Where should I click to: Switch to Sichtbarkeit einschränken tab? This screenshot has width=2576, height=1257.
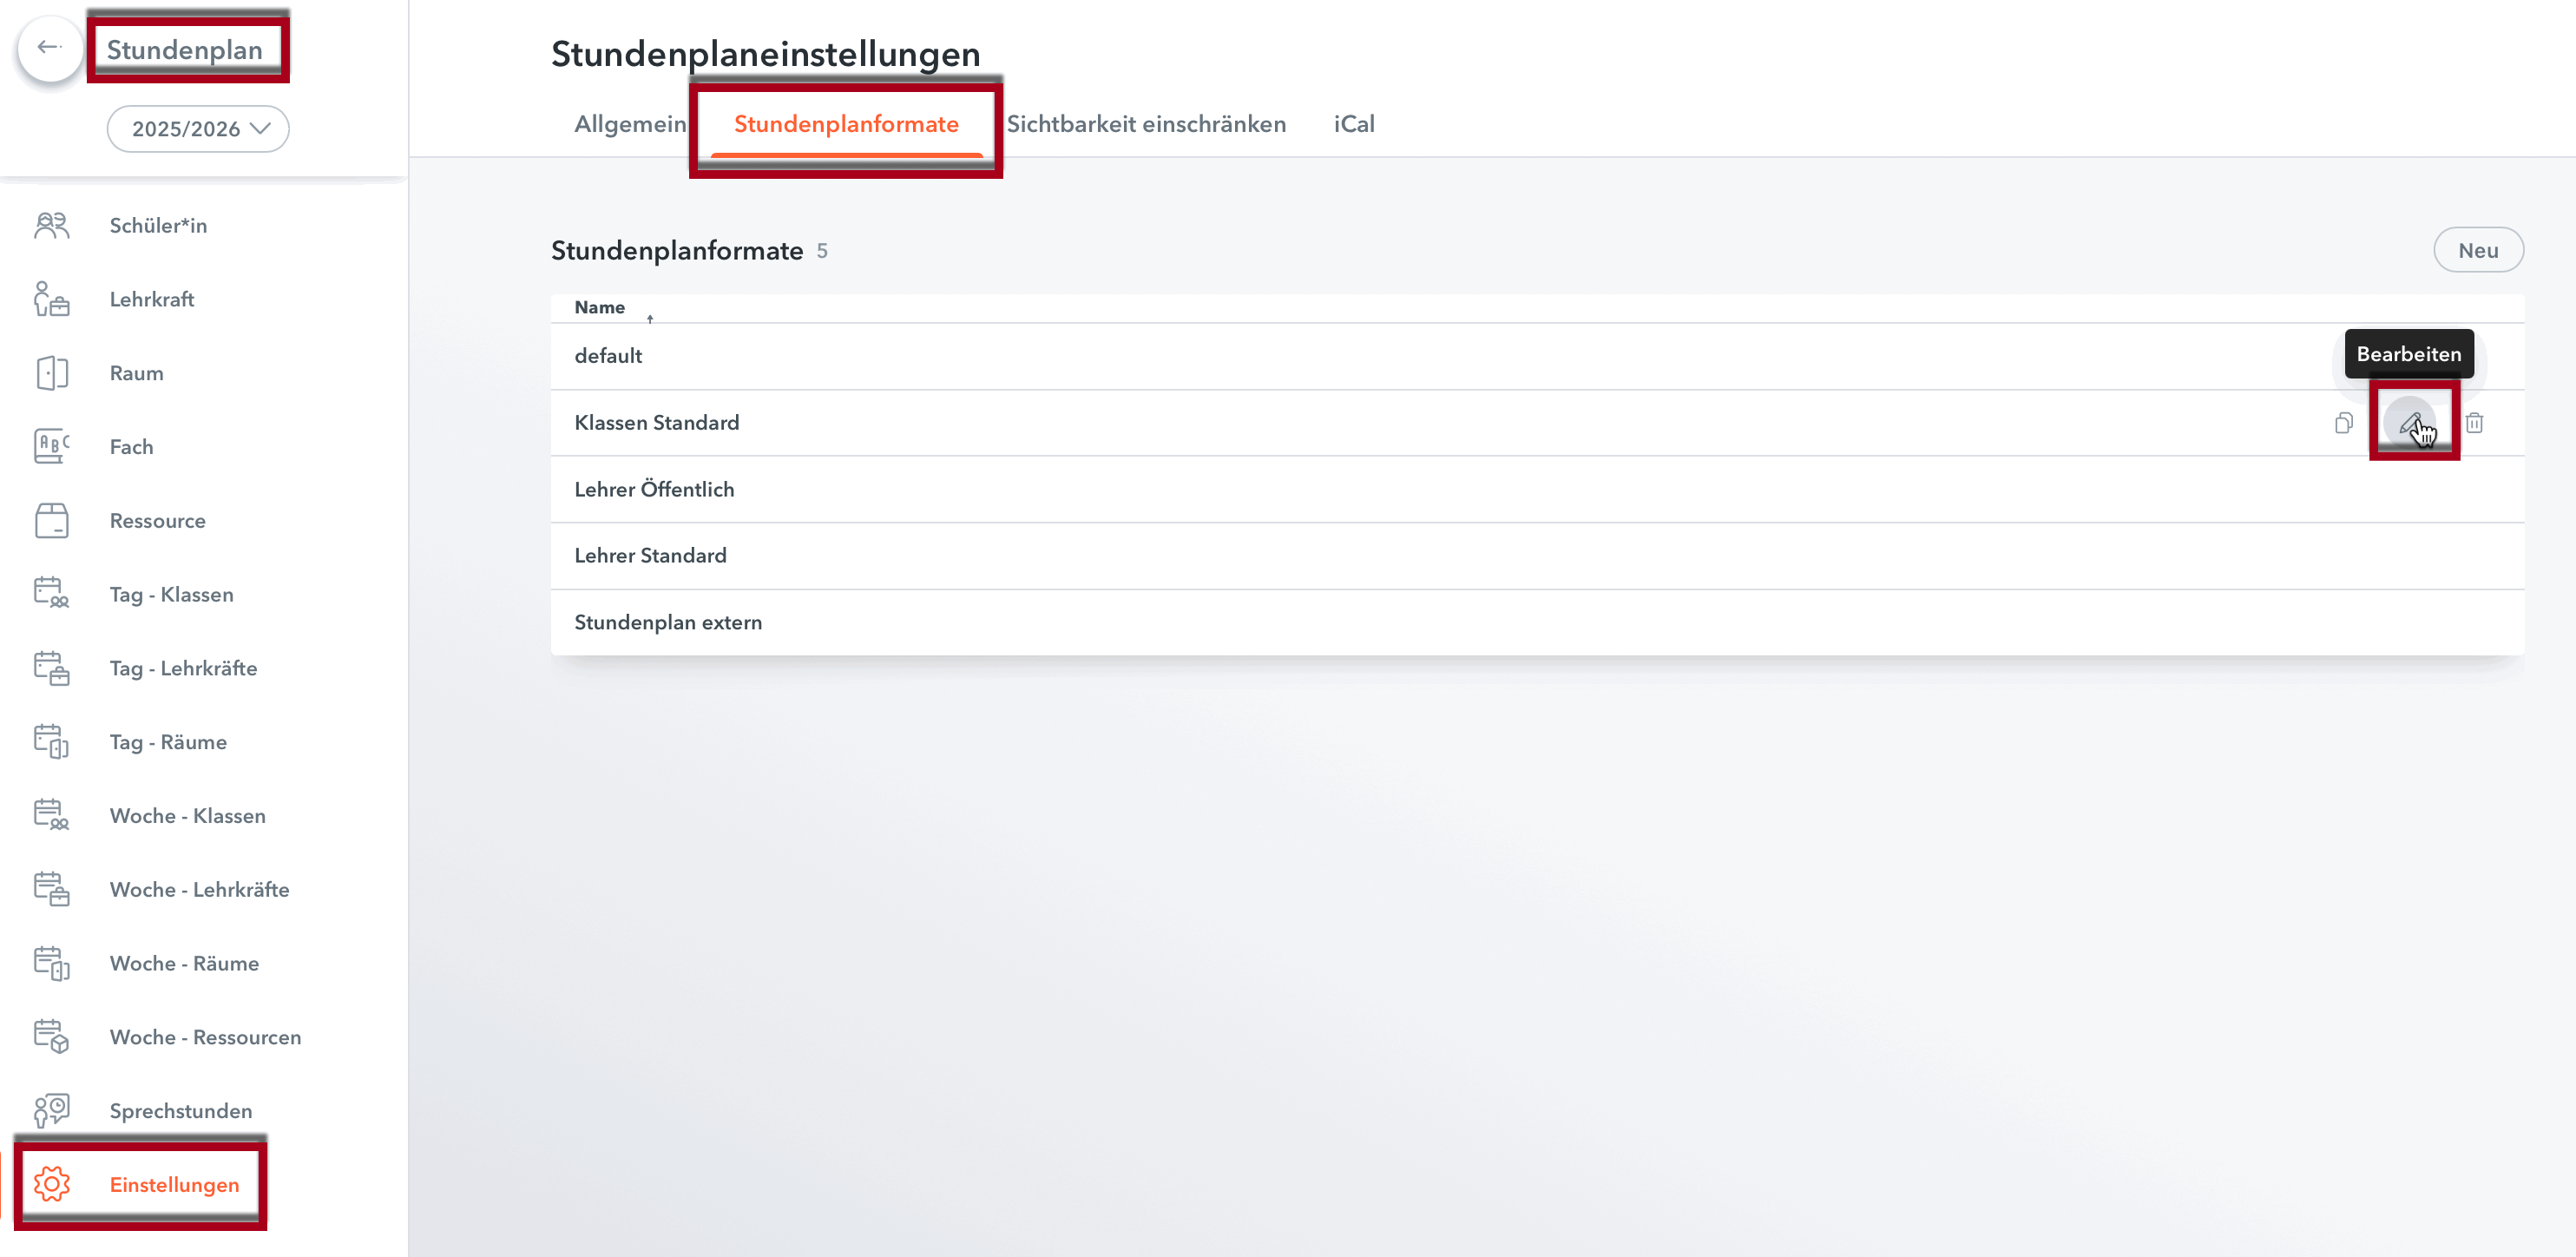[1146, 124]
